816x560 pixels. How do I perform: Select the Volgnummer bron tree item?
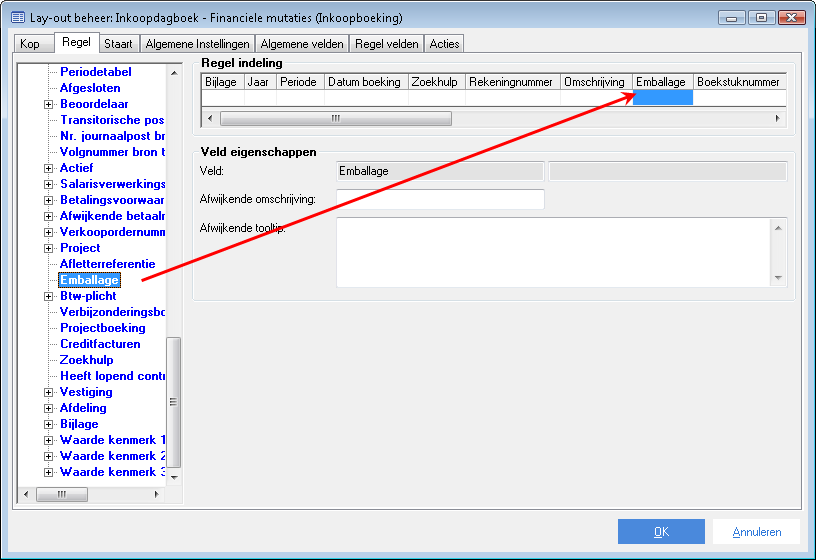(x=112, y=152)
